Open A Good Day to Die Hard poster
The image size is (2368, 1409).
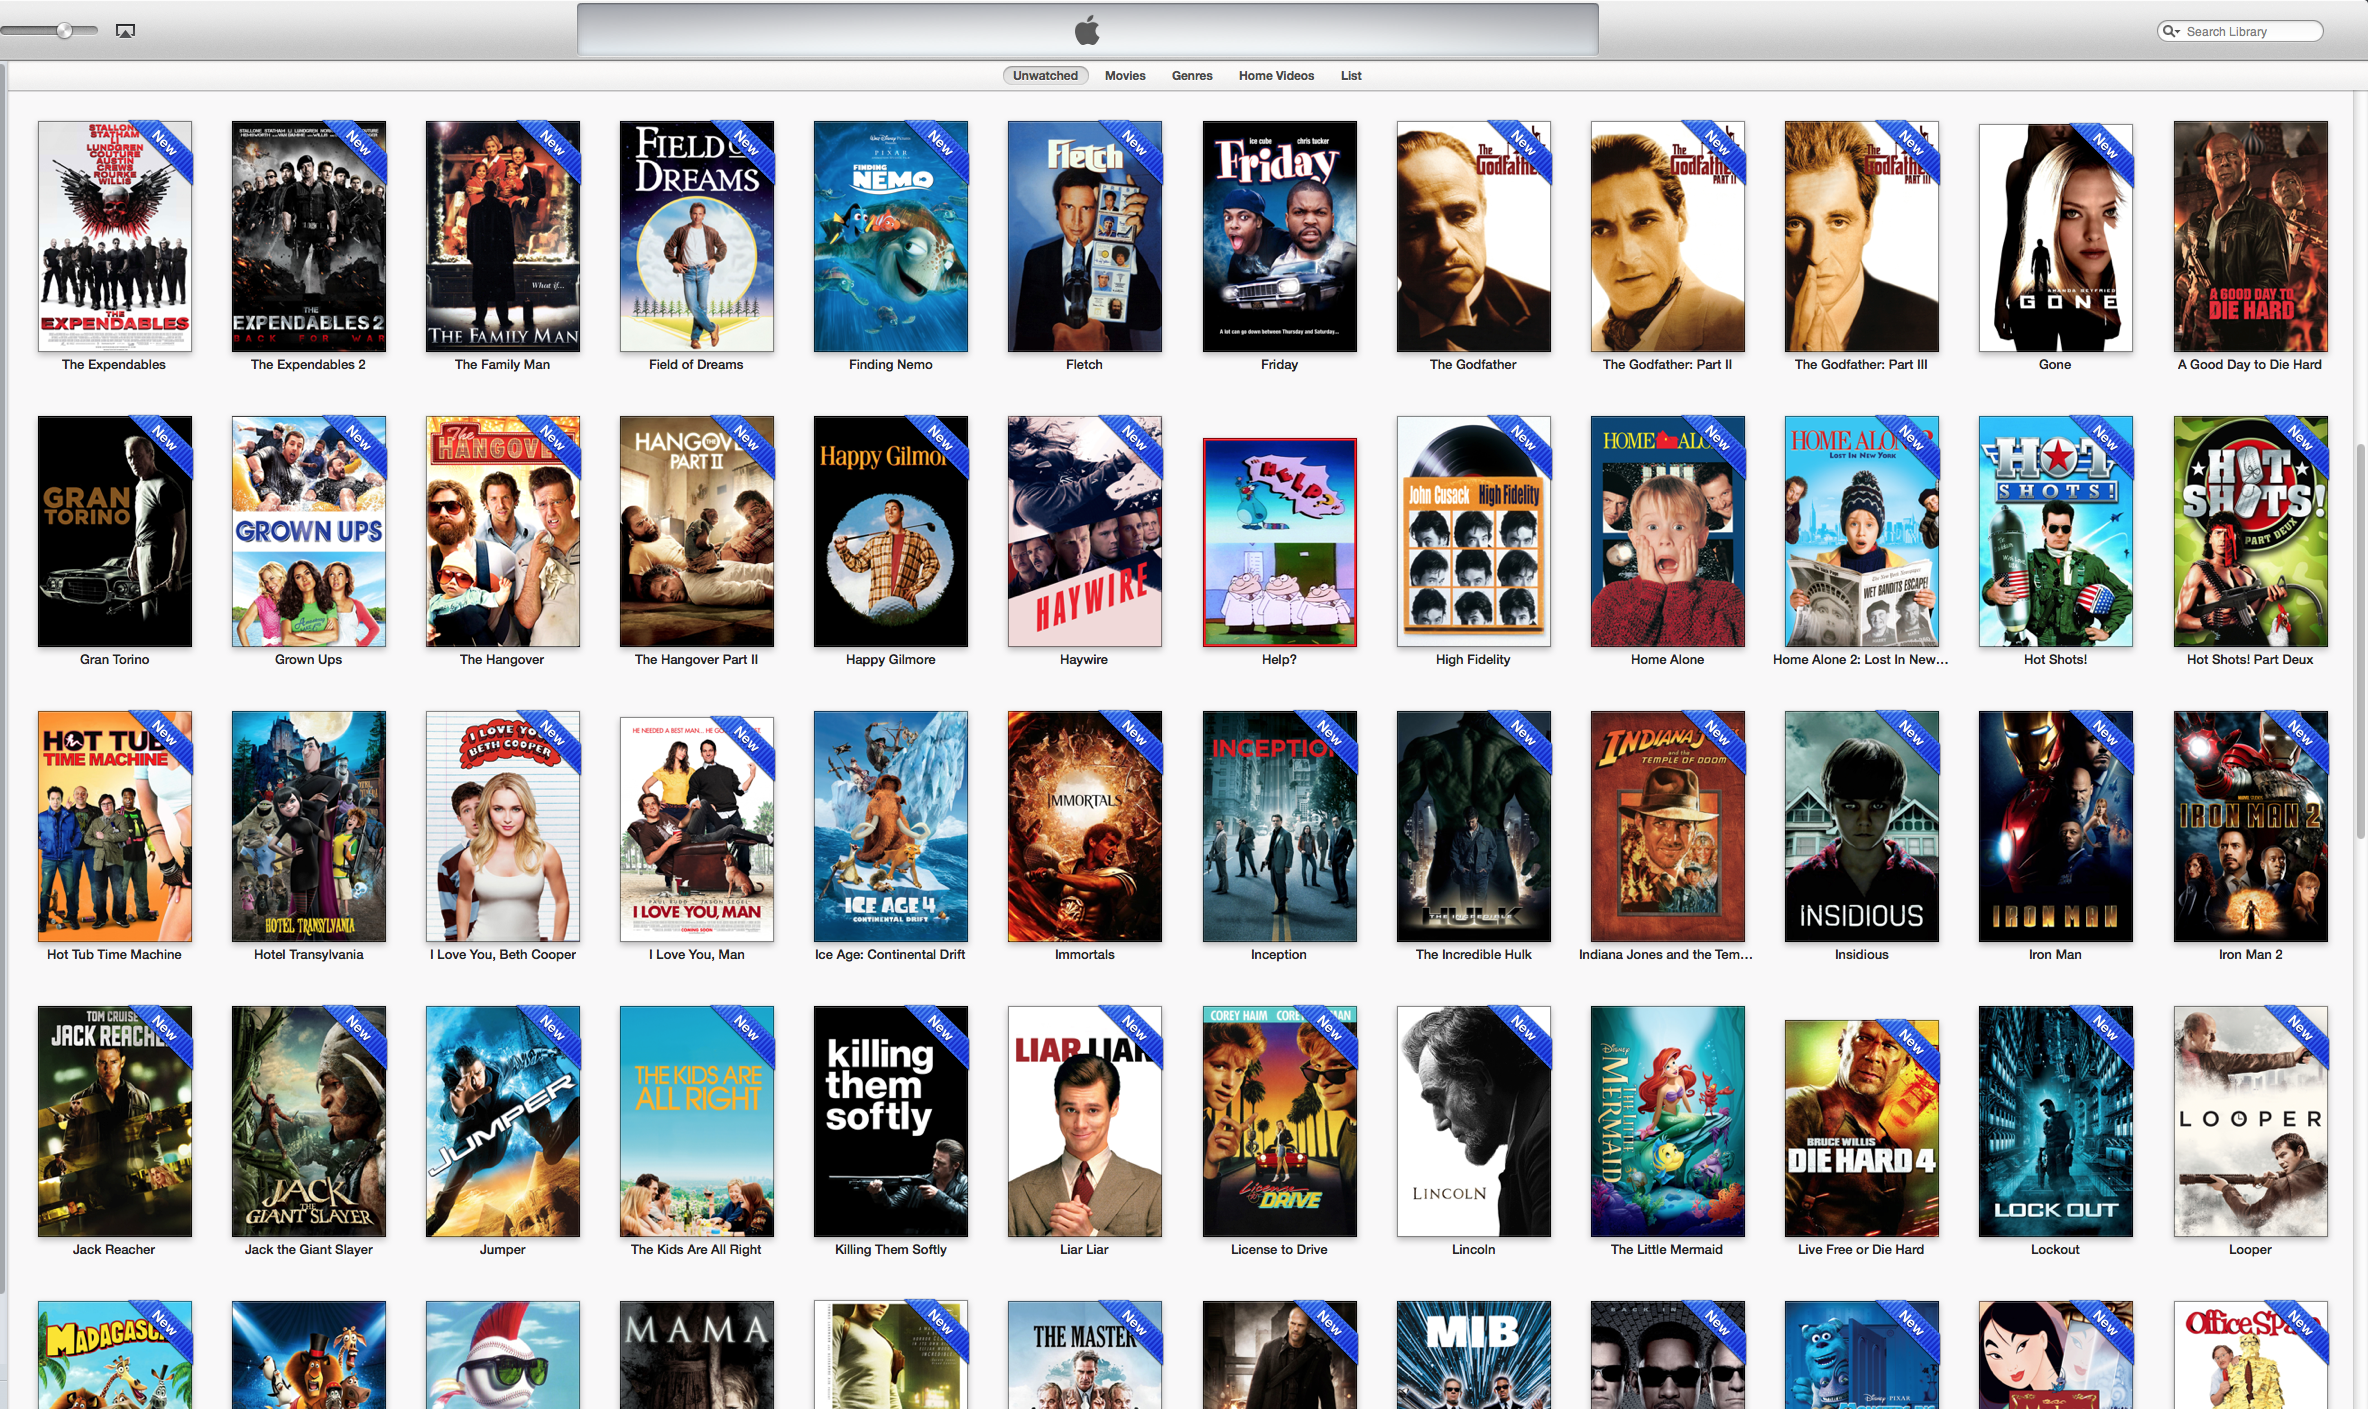(x=2251, y=236)
